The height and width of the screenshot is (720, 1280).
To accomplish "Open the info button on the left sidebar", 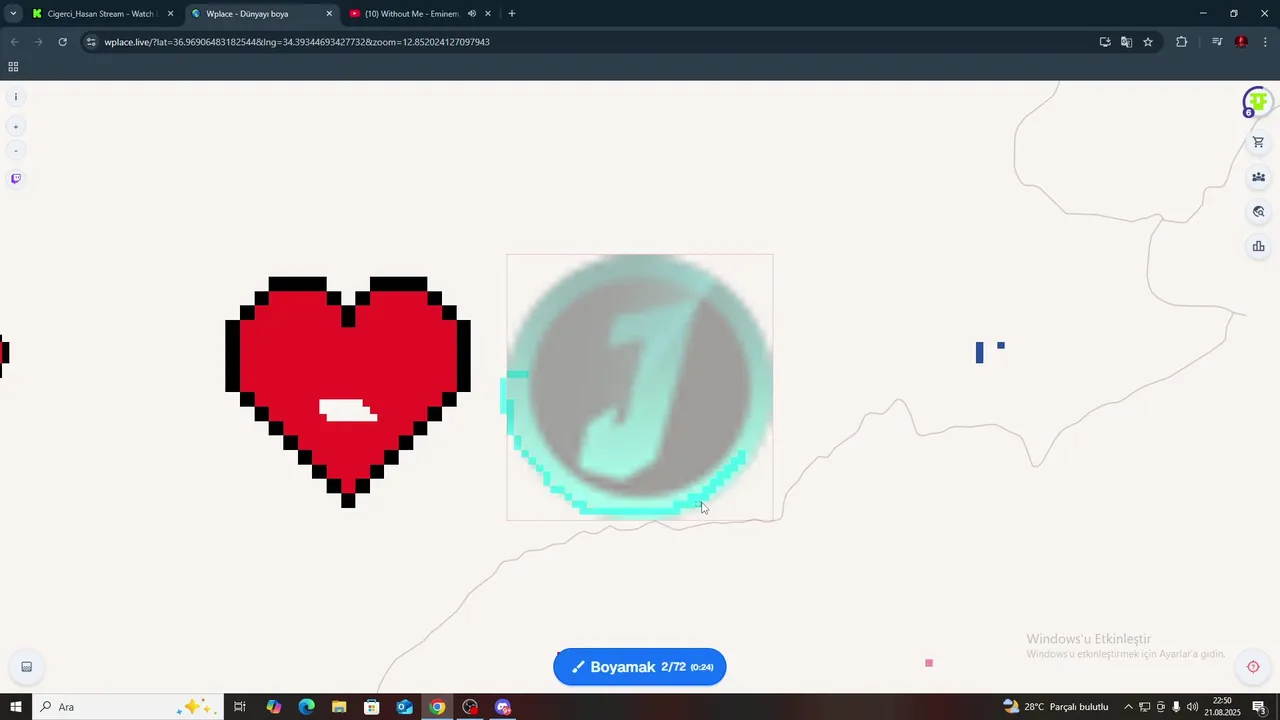I will click(x=15, y=97).
